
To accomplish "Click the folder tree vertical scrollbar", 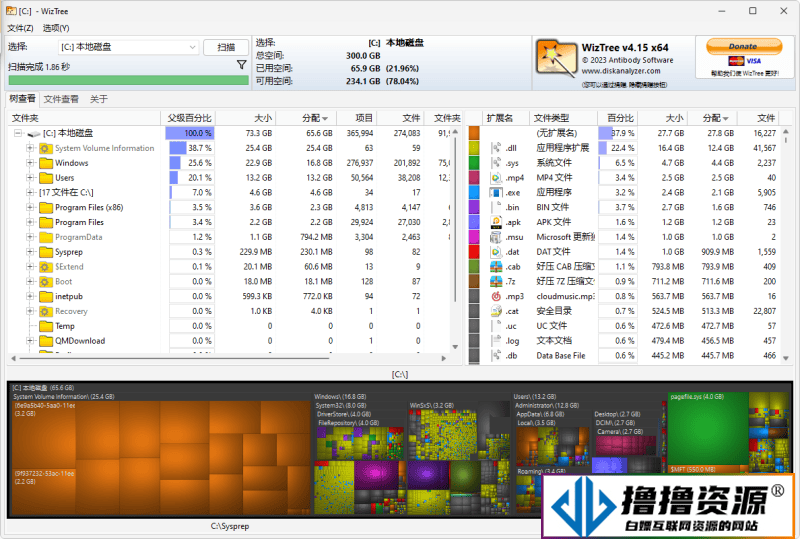I will coord(455,217).
